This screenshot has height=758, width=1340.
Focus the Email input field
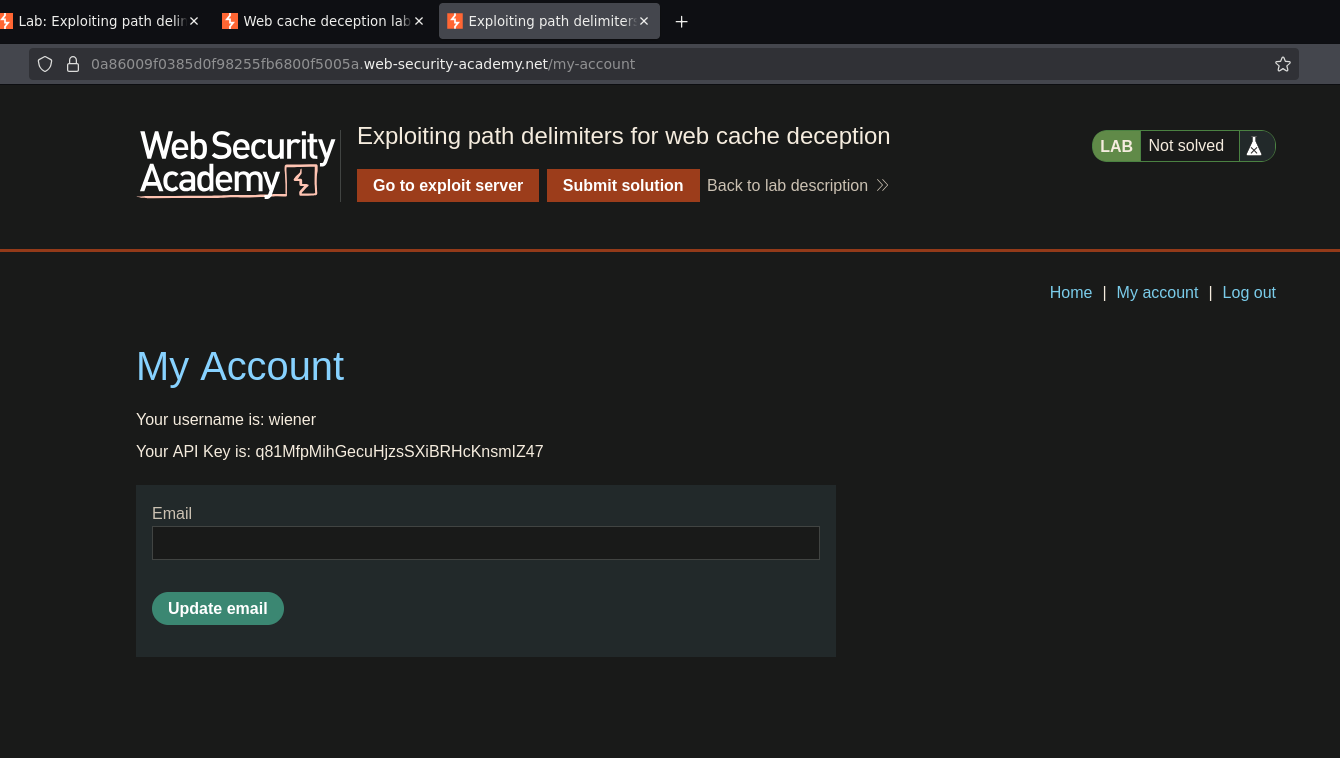click(486, 543)
